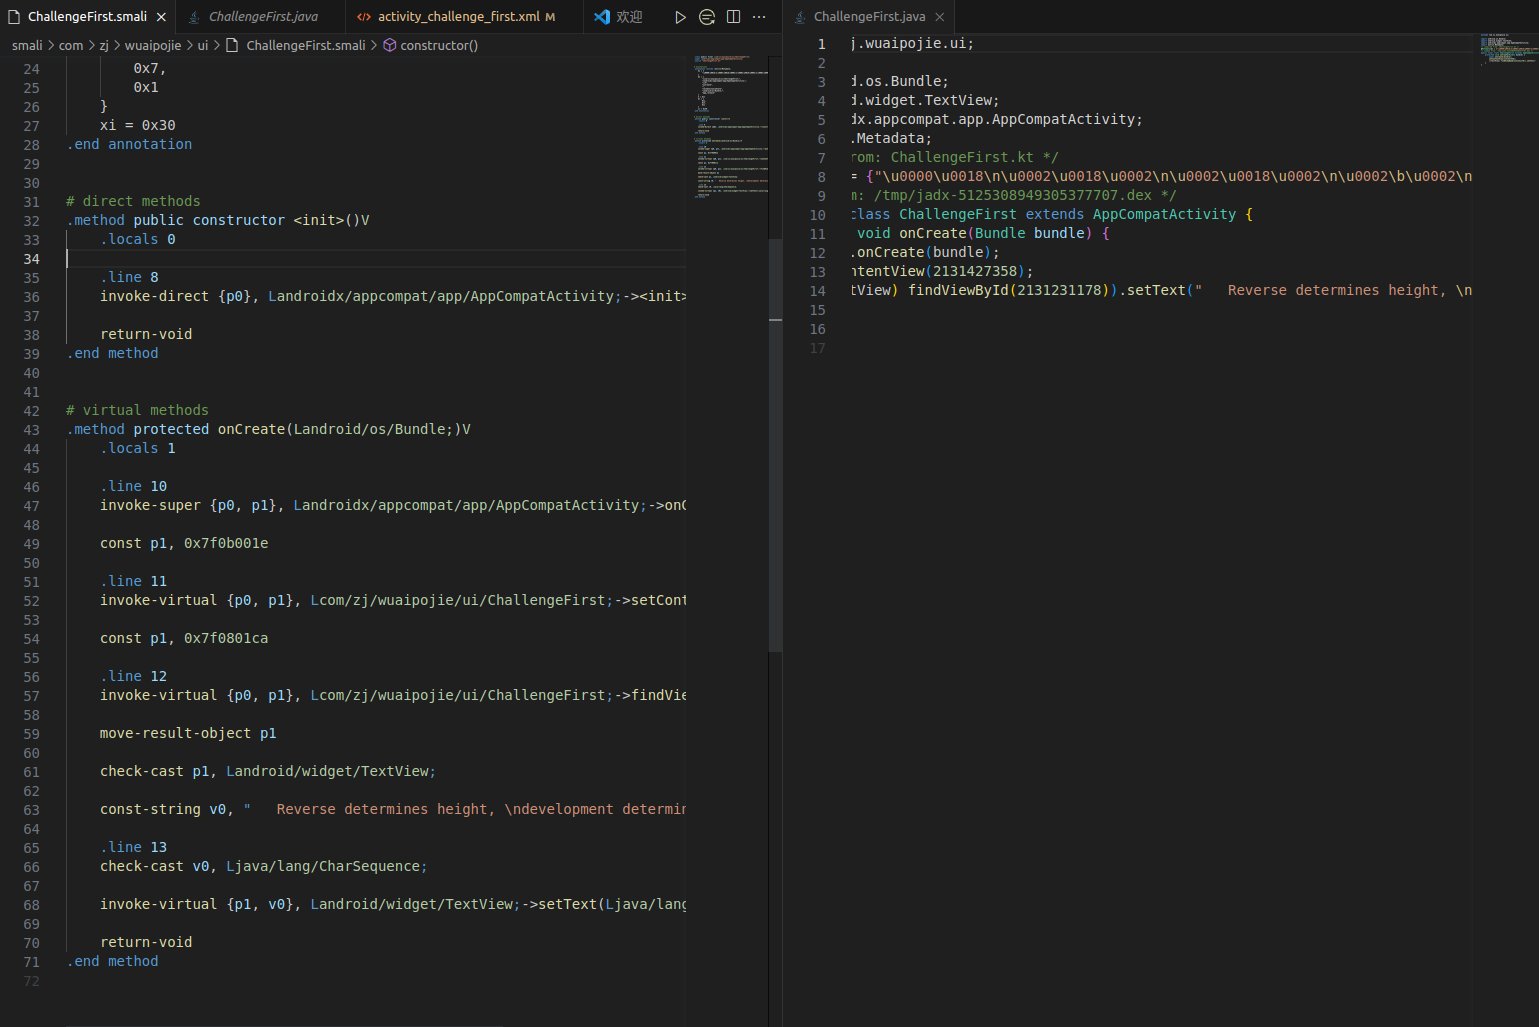
Task: Click the '.method public constructor <init>()V' line
Action: pos(218,220)
